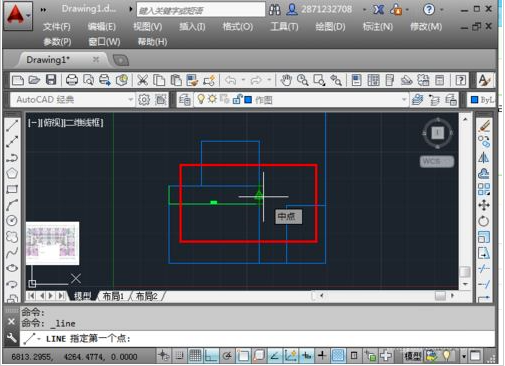Select the Line tool in draw toolbar

(12, 126)
